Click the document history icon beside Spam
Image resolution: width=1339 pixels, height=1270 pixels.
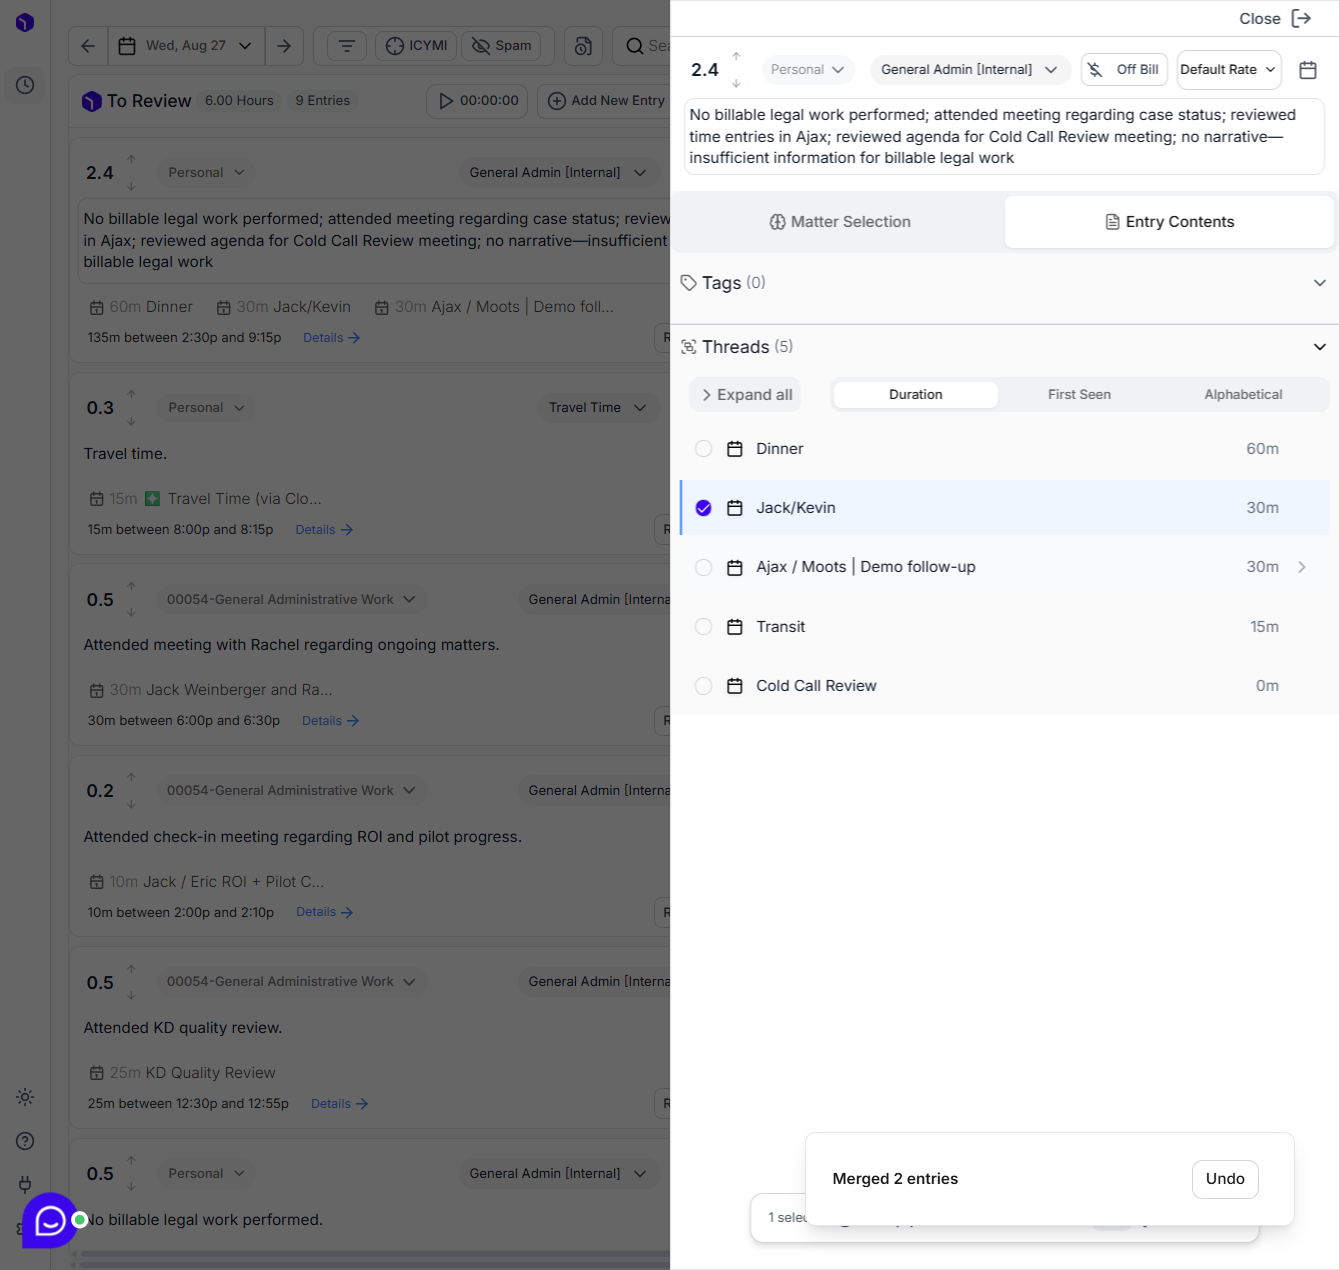584,46
